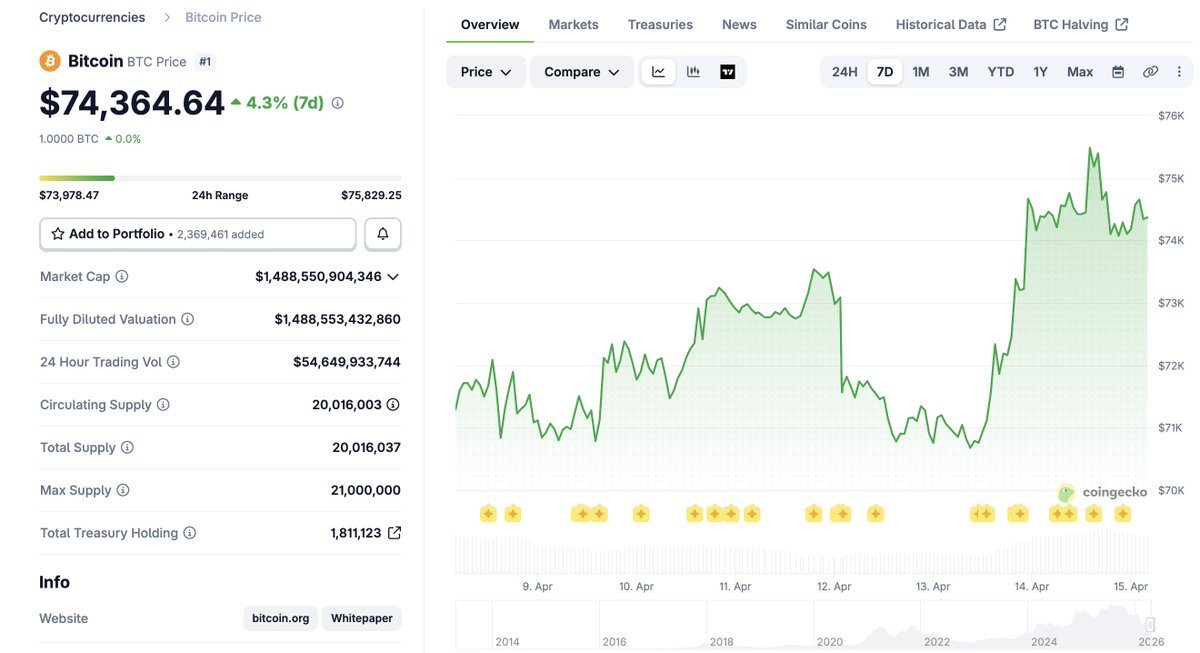Screen dimensions: 1200x653
Task: Switch to candlestick chart view
Action: [693, 72]
